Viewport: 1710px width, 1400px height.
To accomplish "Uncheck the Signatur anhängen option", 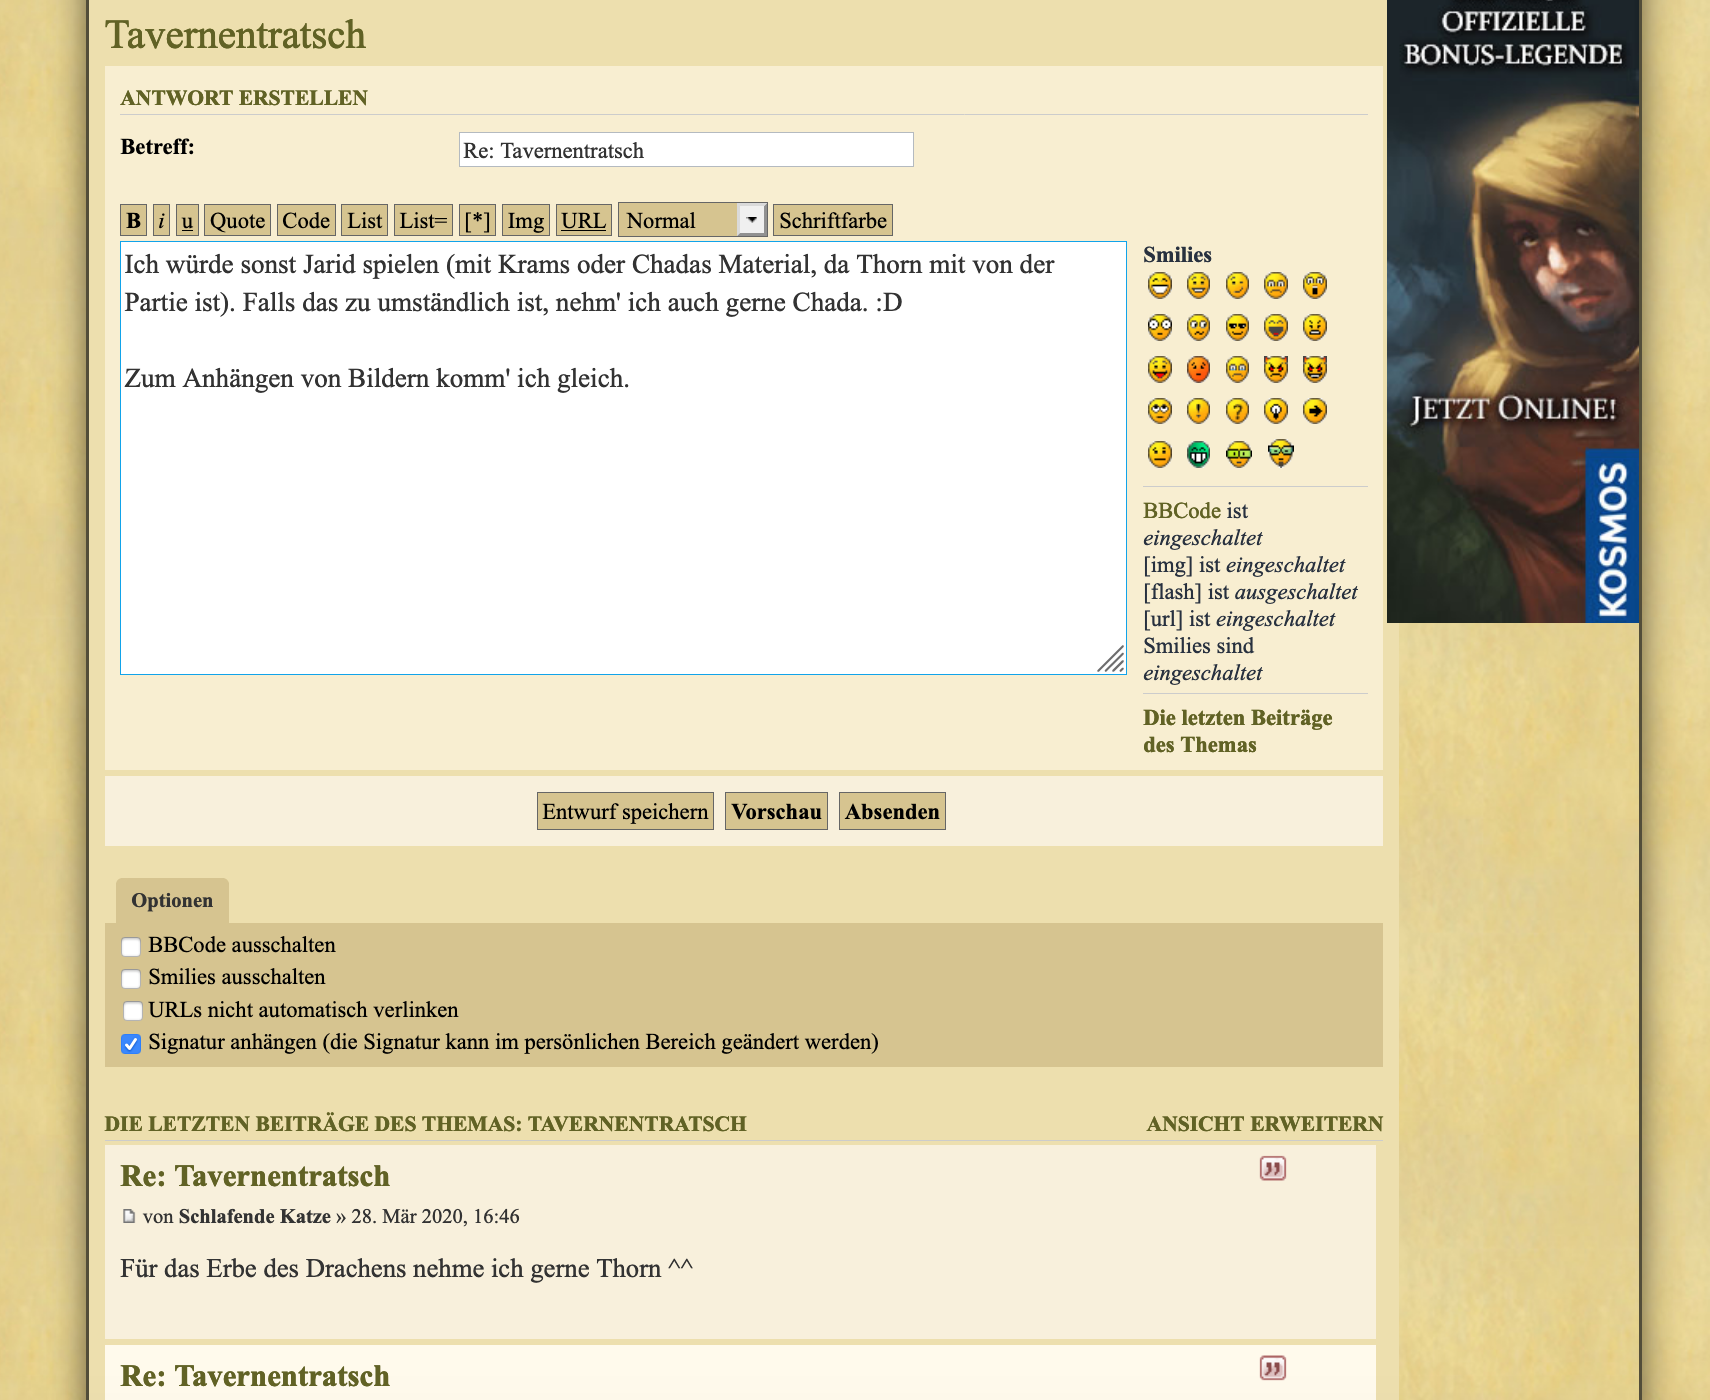I will click(x=131, y=1044).
